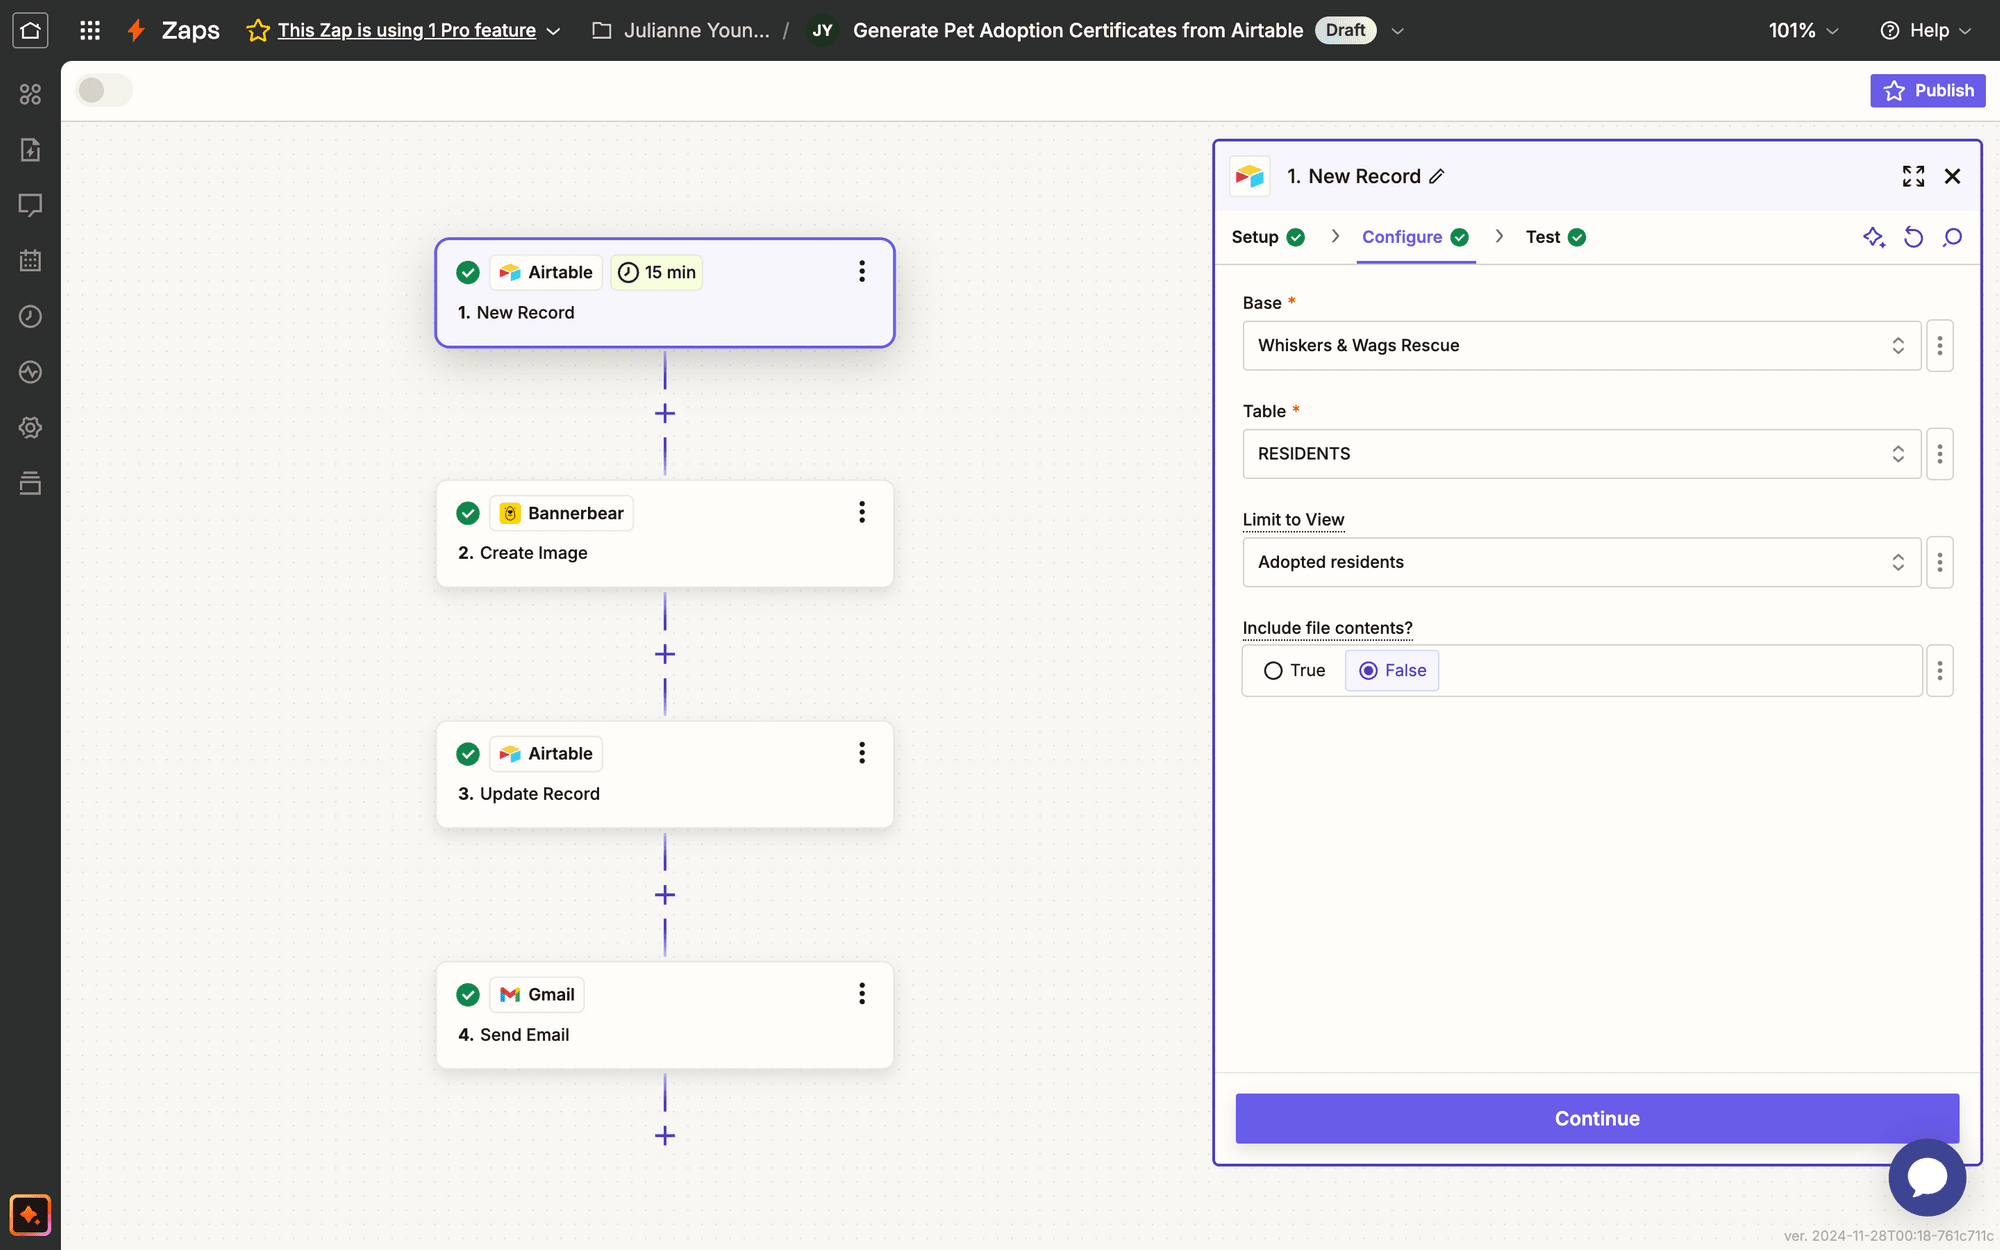The height and width of the screenshot is (1250, 2000).
Task: Select the True radio for Include file contents
Action: tap(1272, 670)
